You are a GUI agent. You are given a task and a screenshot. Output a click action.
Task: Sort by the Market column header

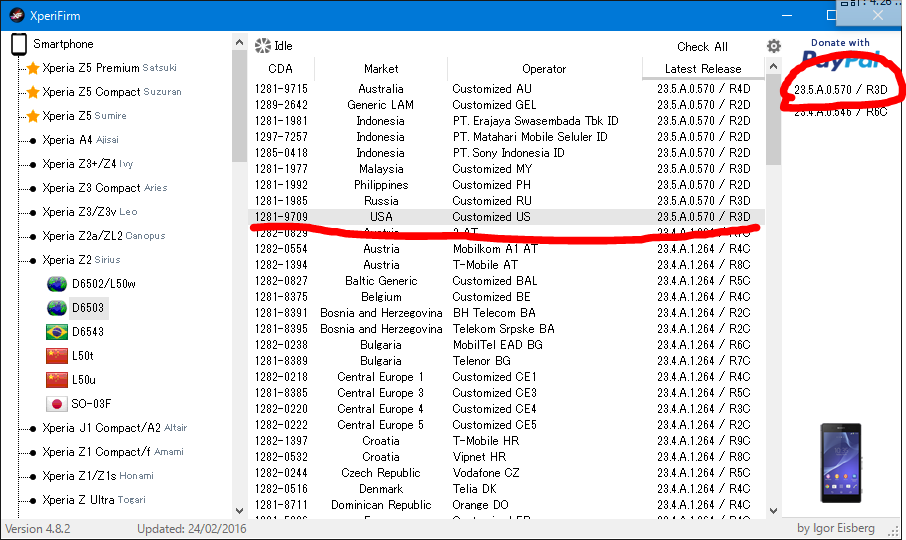[381, 69]
